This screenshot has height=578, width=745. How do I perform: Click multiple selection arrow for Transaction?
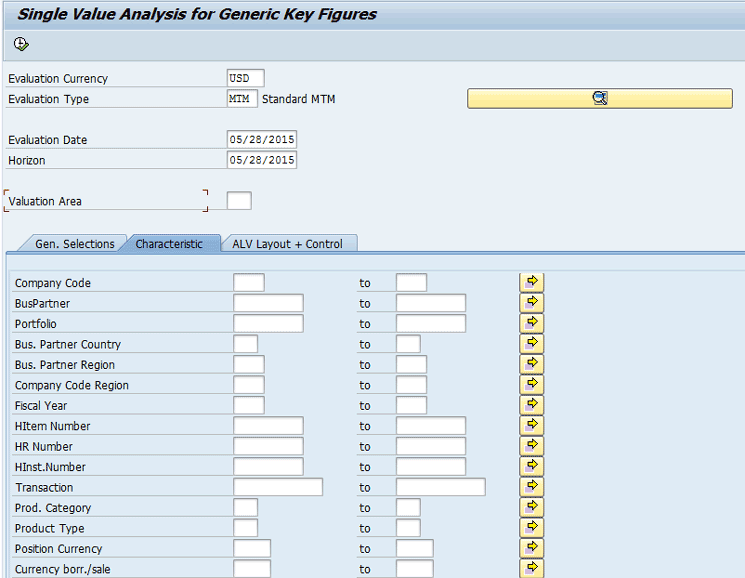coord(532,487)
